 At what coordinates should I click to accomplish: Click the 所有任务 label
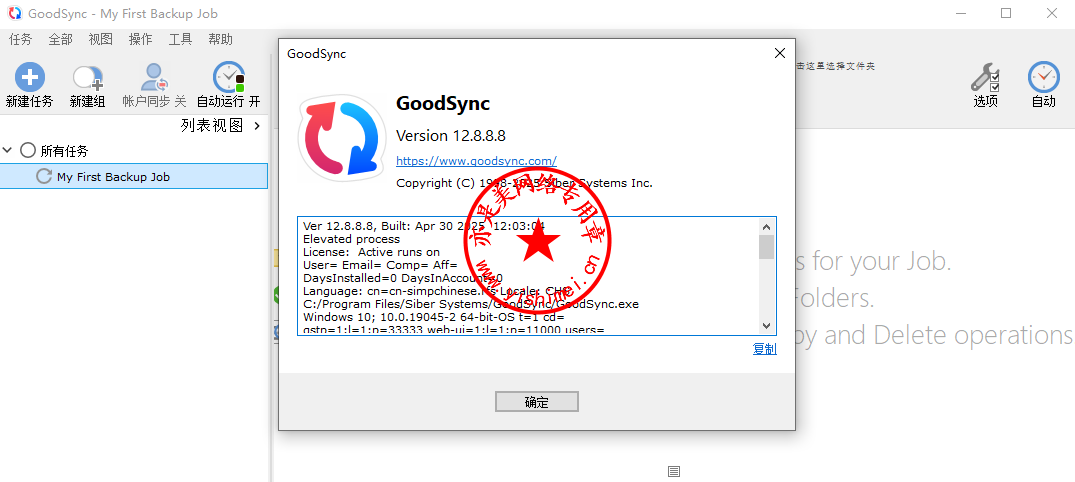(64, 151)
